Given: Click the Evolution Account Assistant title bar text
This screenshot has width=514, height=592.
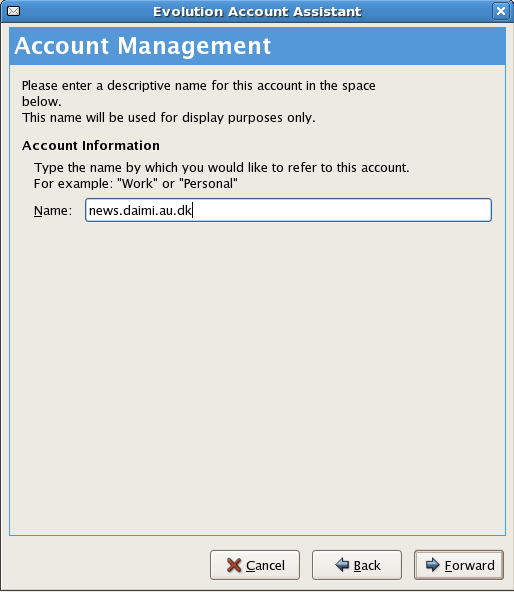Looking at the screenshot, I should 257,11.
